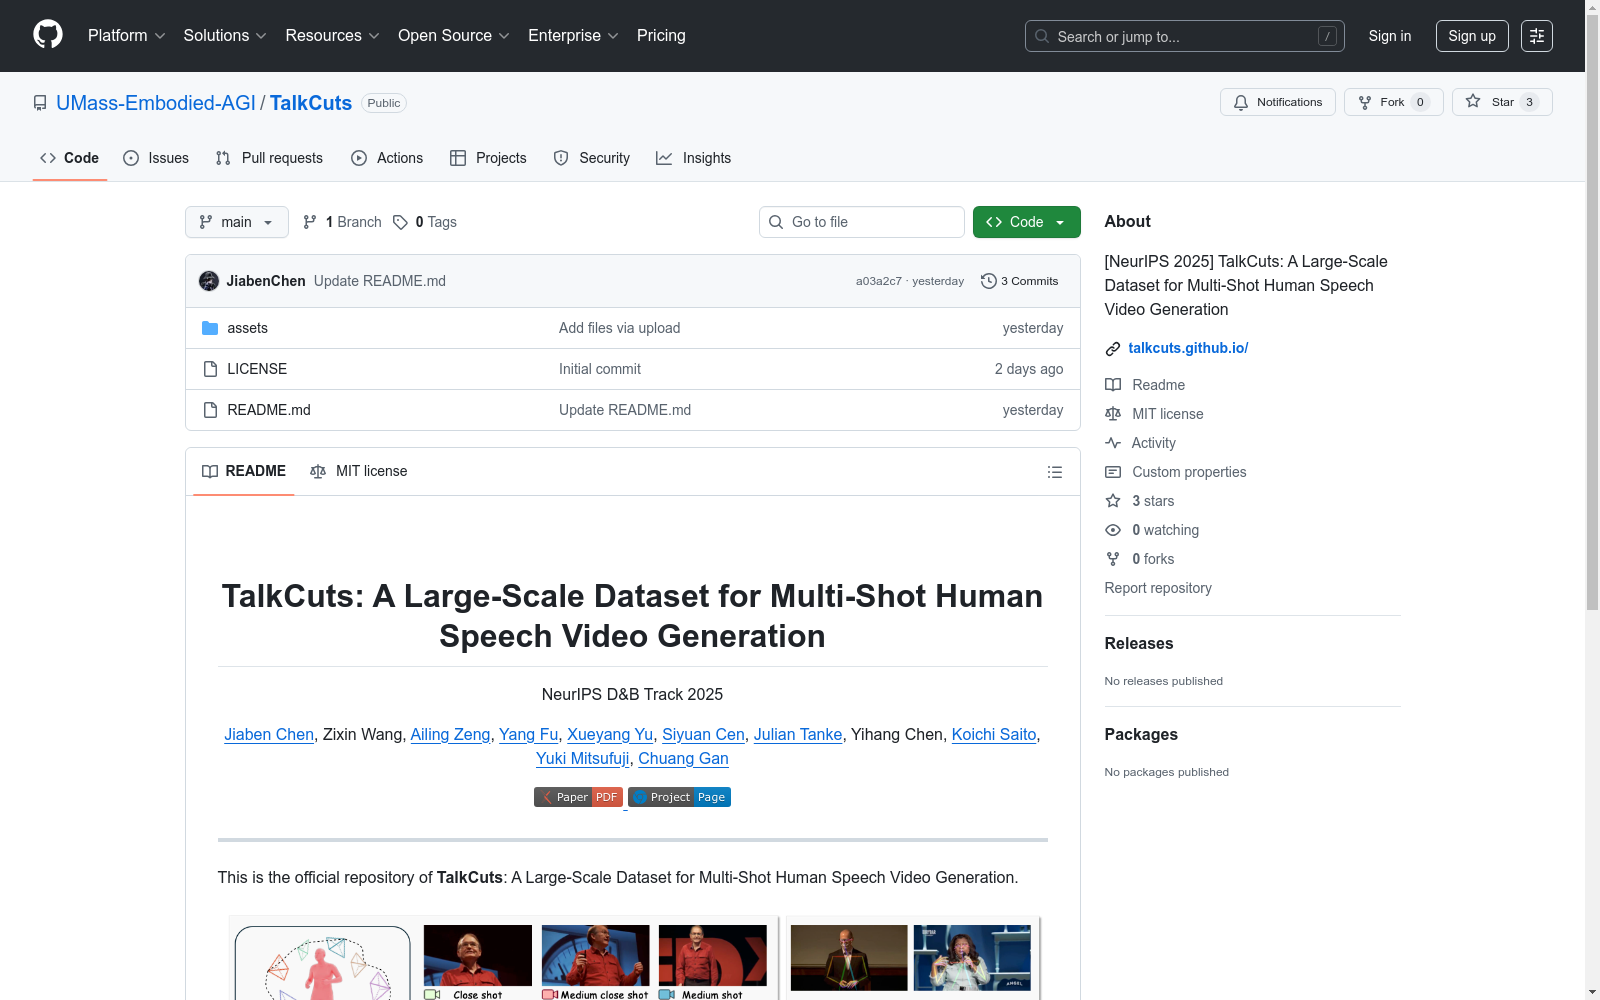The image size is (1600, 1000).
Task: Click the MIT license scale icon in About
Action: point(1113,414)
